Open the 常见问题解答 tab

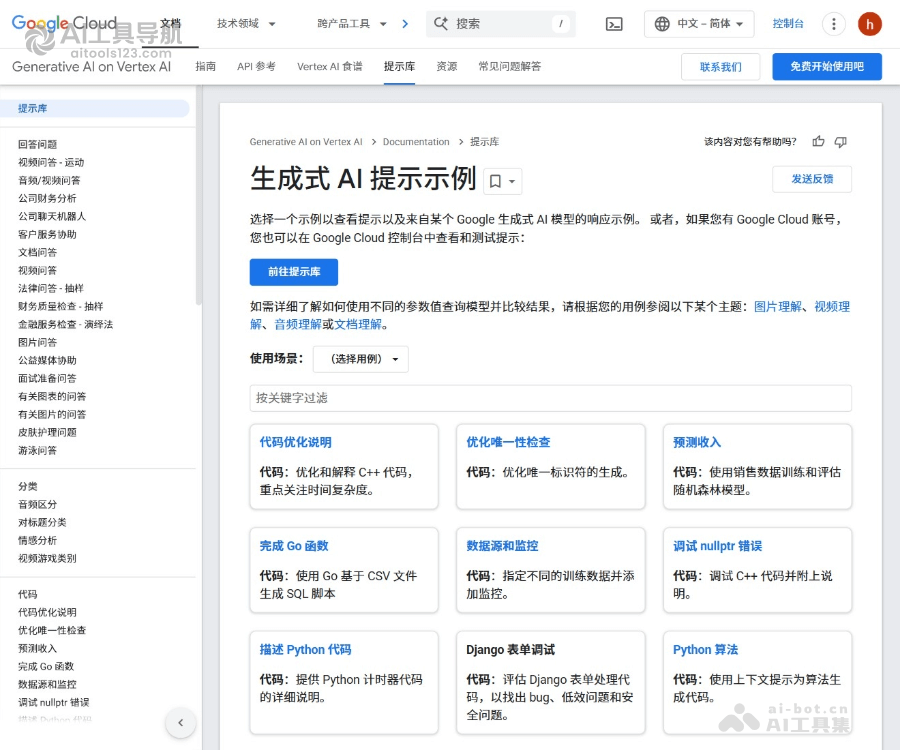tap(510, 67)
